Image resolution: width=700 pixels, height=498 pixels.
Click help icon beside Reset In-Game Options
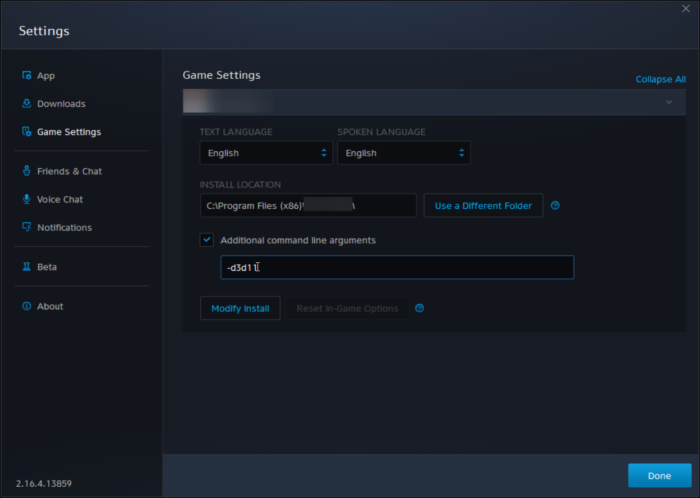tap(419, 308)
